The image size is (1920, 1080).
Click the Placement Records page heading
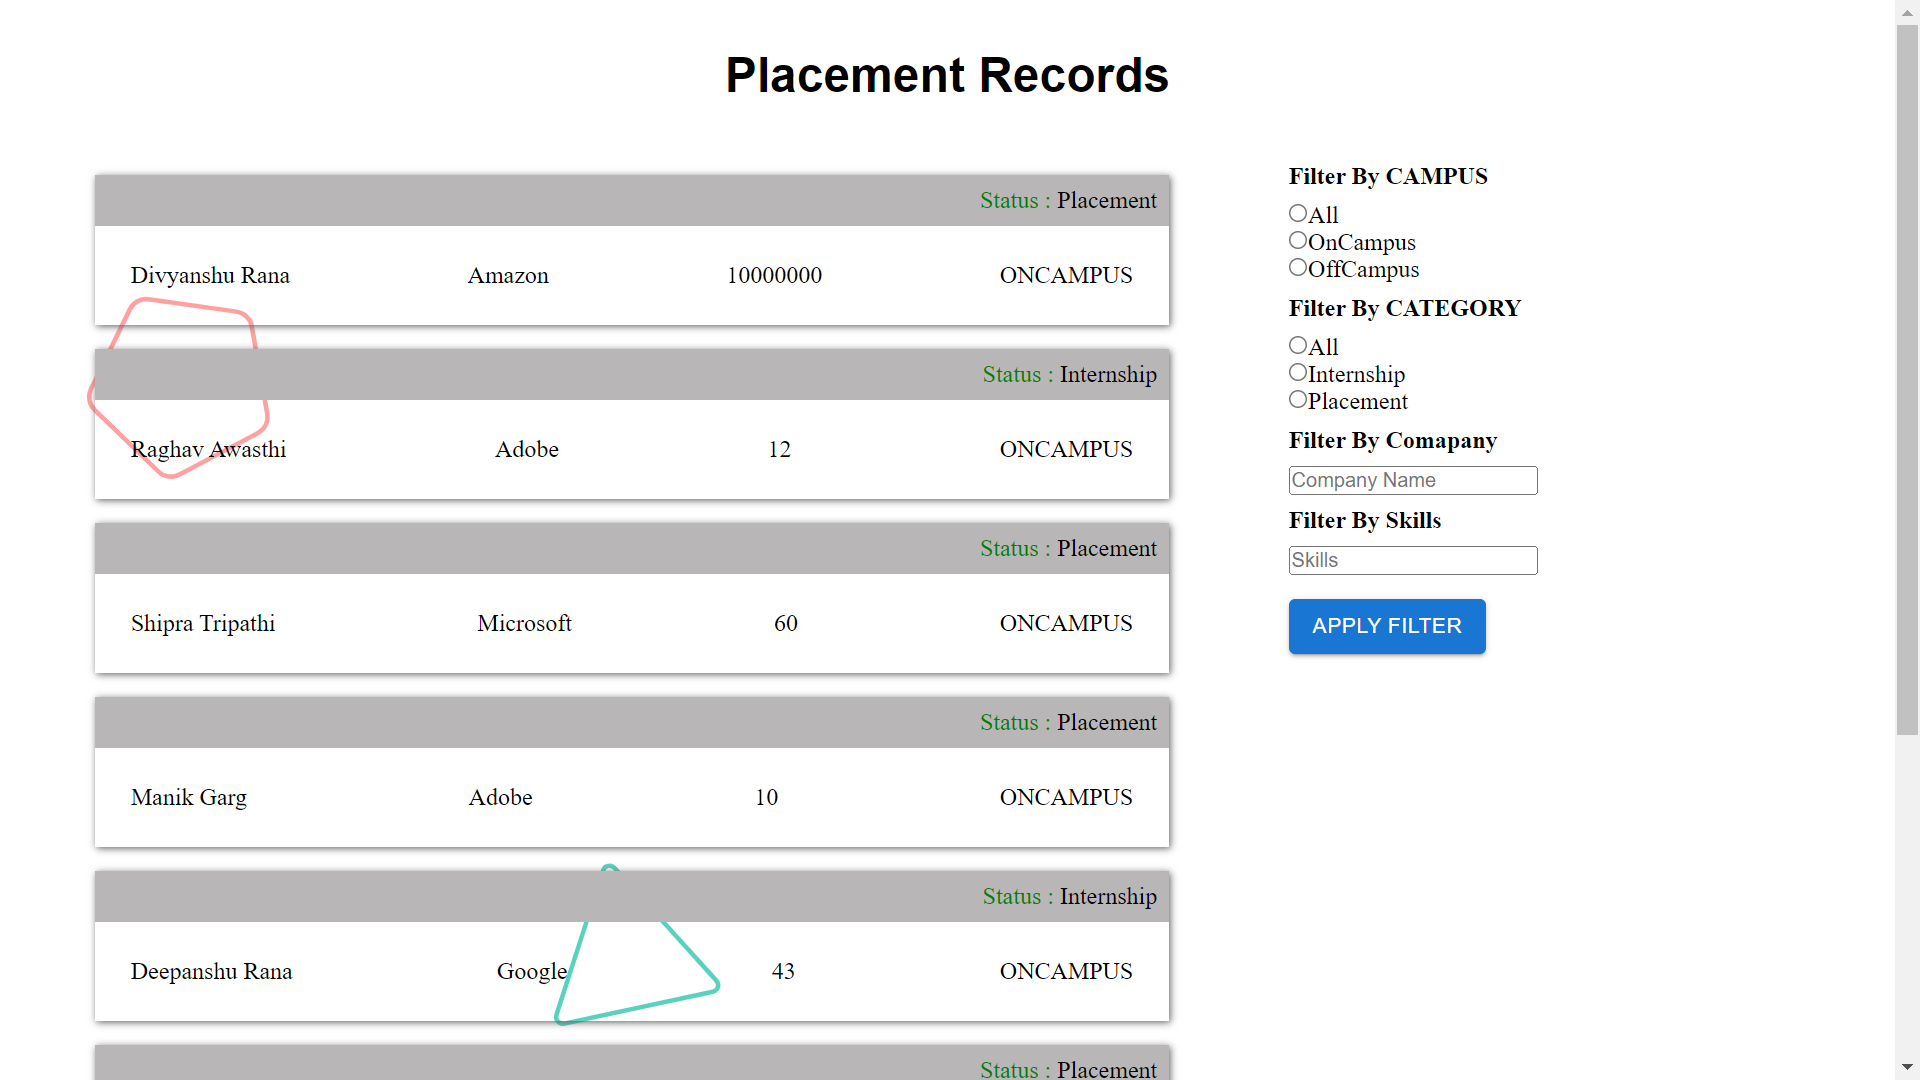click(946, 76)
